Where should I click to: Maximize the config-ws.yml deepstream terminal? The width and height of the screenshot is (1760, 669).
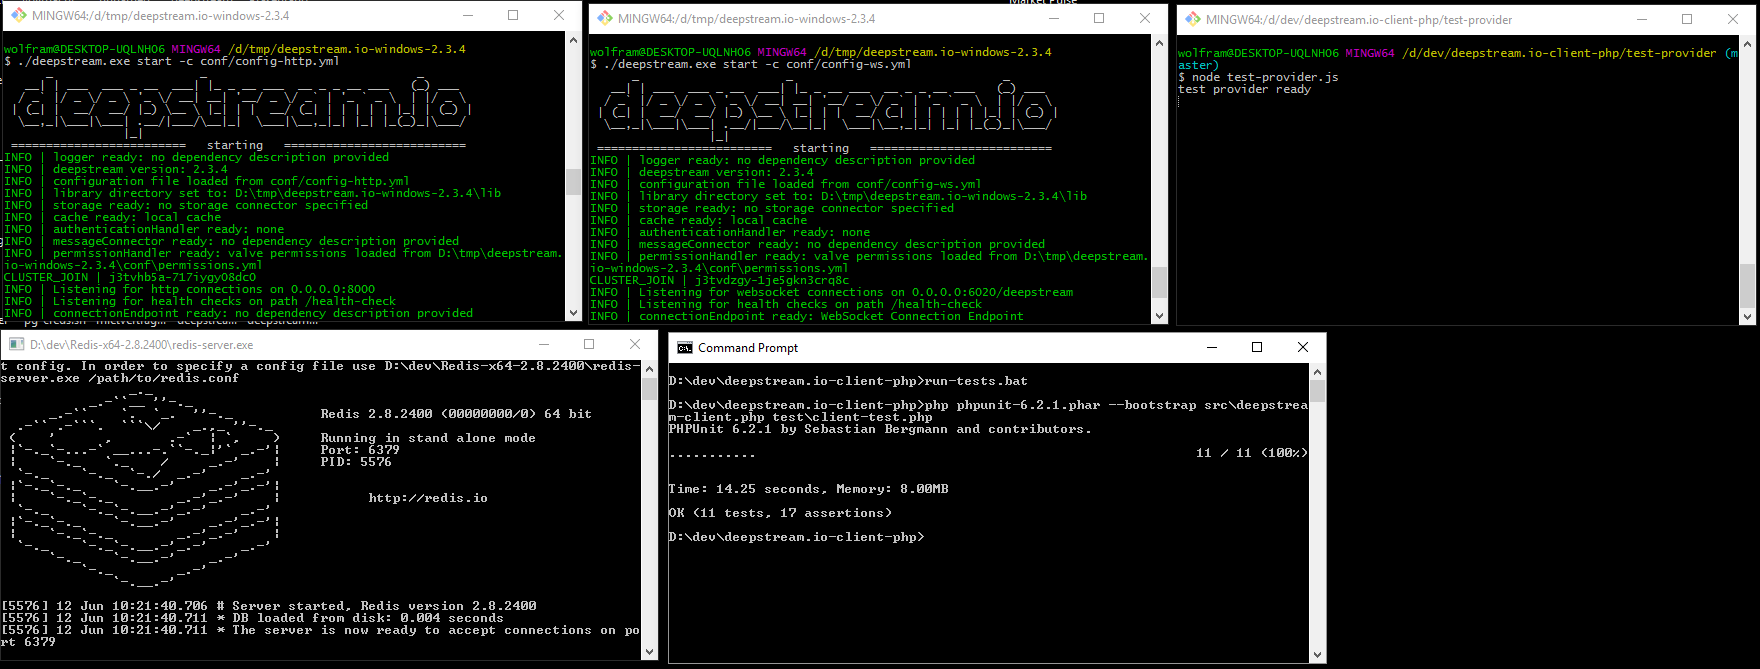click(1099, 18)
